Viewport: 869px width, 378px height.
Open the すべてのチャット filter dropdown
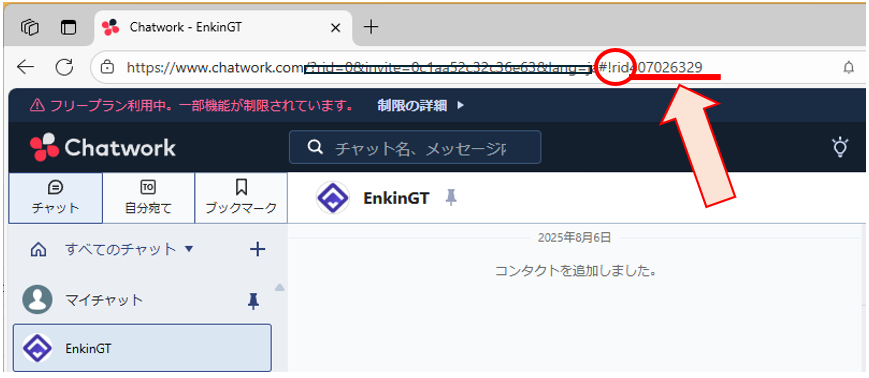(129, 249)
